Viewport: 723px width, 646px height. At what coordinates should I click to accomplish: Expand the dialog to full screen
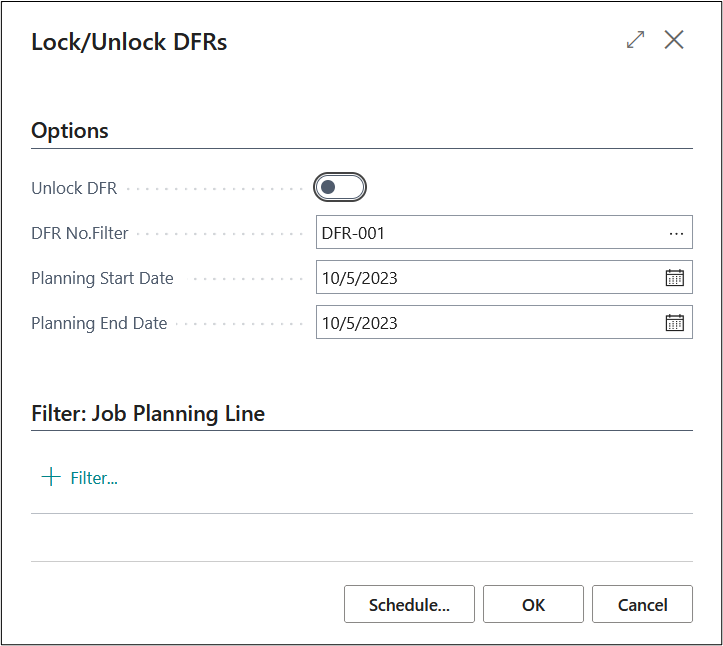(635, 40)
